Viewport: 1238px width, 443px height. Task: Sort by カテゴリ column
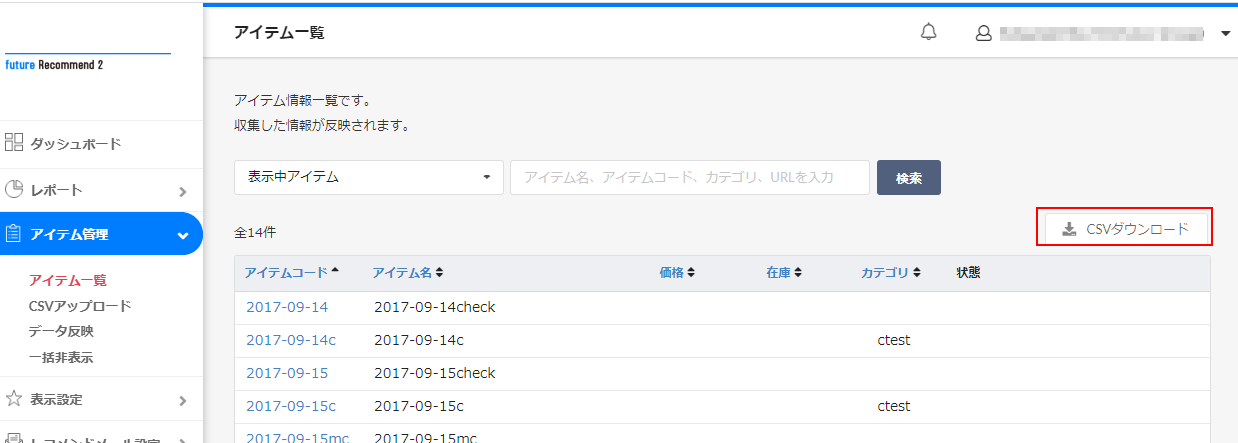coord(890,272)
